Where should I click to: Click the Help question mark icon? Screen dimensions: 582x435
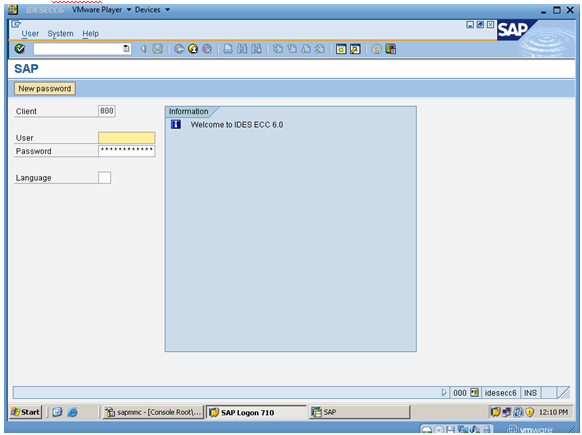376,49
